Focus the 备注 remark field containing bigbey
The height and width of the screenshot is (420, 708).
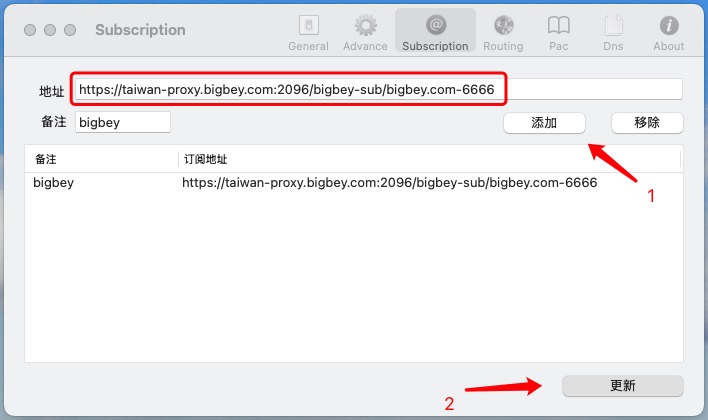pyautogui.click(x=123, y=122)
